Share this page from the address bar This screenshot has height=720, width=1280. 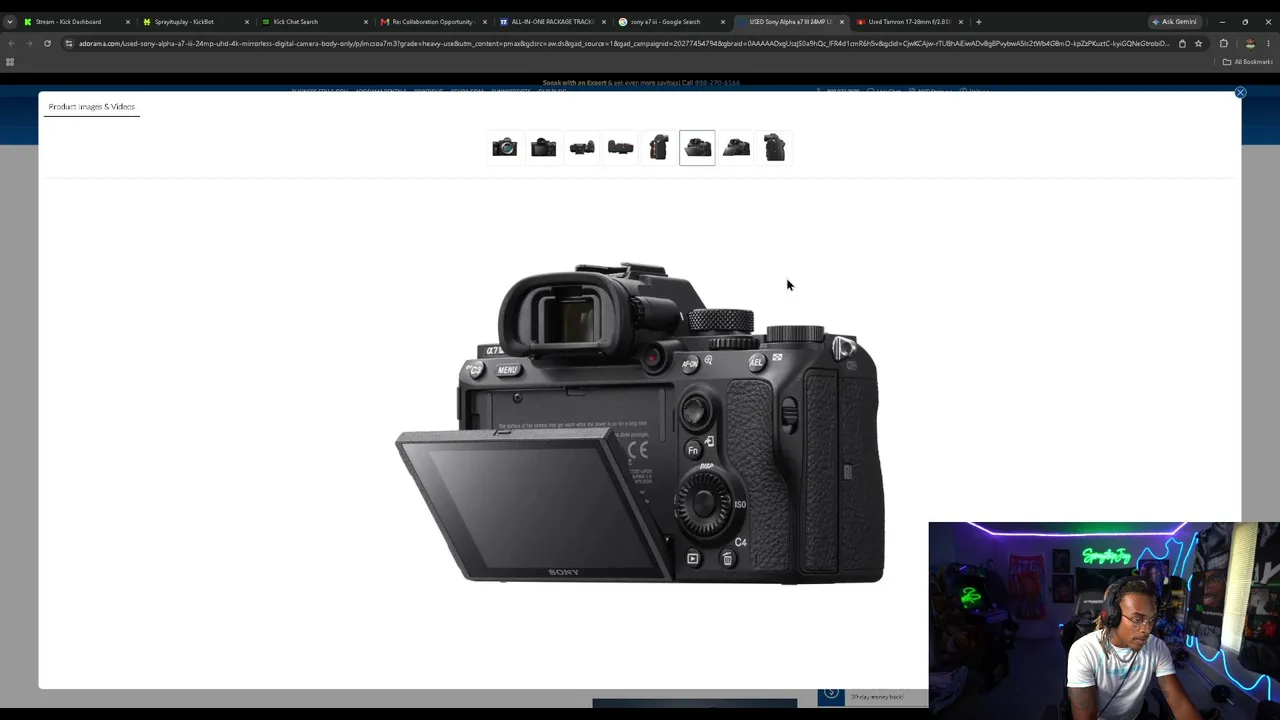click(1182, 44)
